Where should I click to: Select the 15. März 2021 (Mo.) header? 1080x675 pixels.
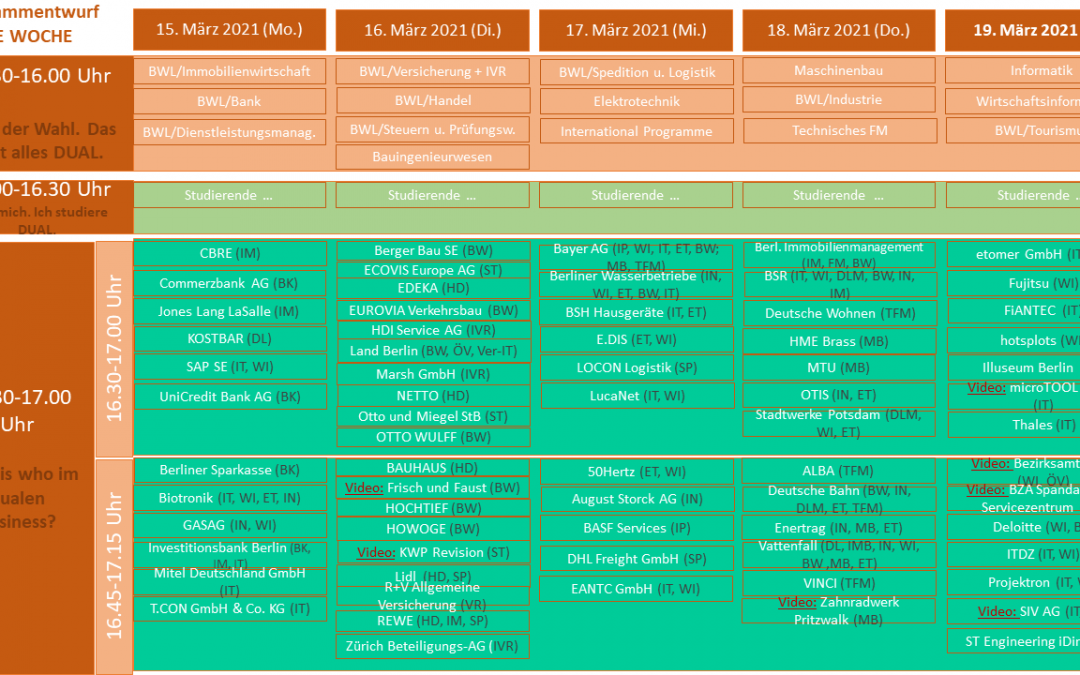[229, 30]
